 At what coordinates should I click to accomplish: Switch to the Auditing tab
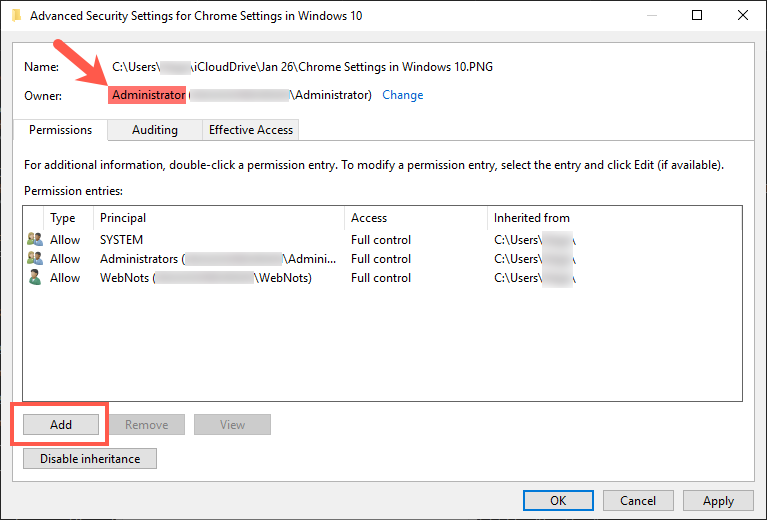[x=154, y=130]
